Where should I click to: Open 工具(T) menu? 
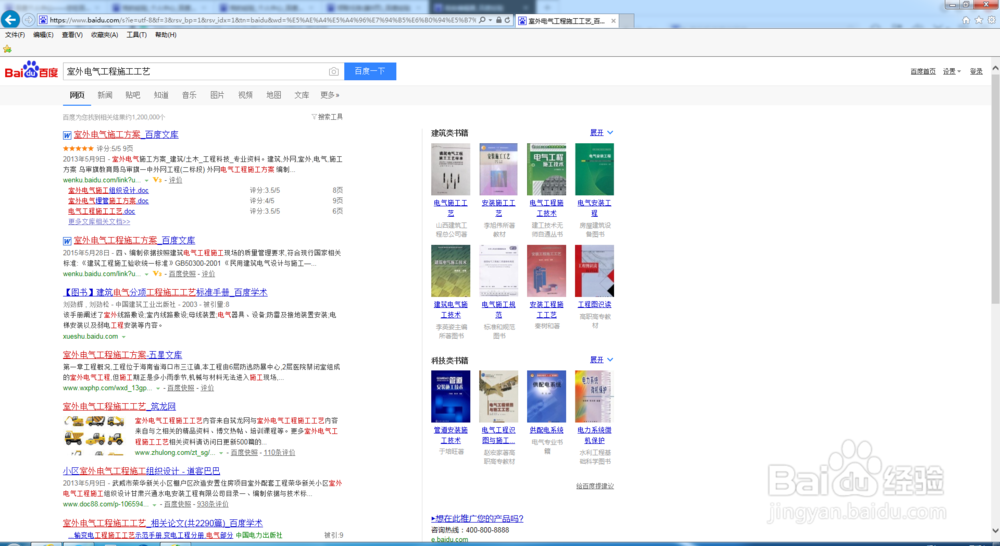pos(136,35)
